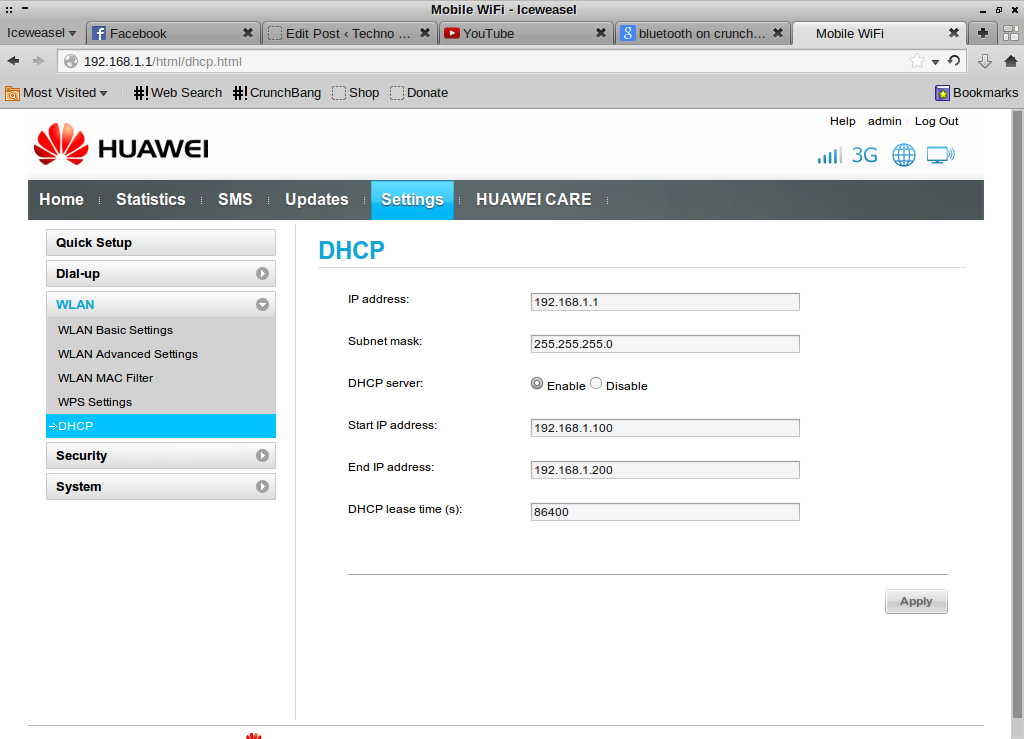Click the Log Out link

936,121
